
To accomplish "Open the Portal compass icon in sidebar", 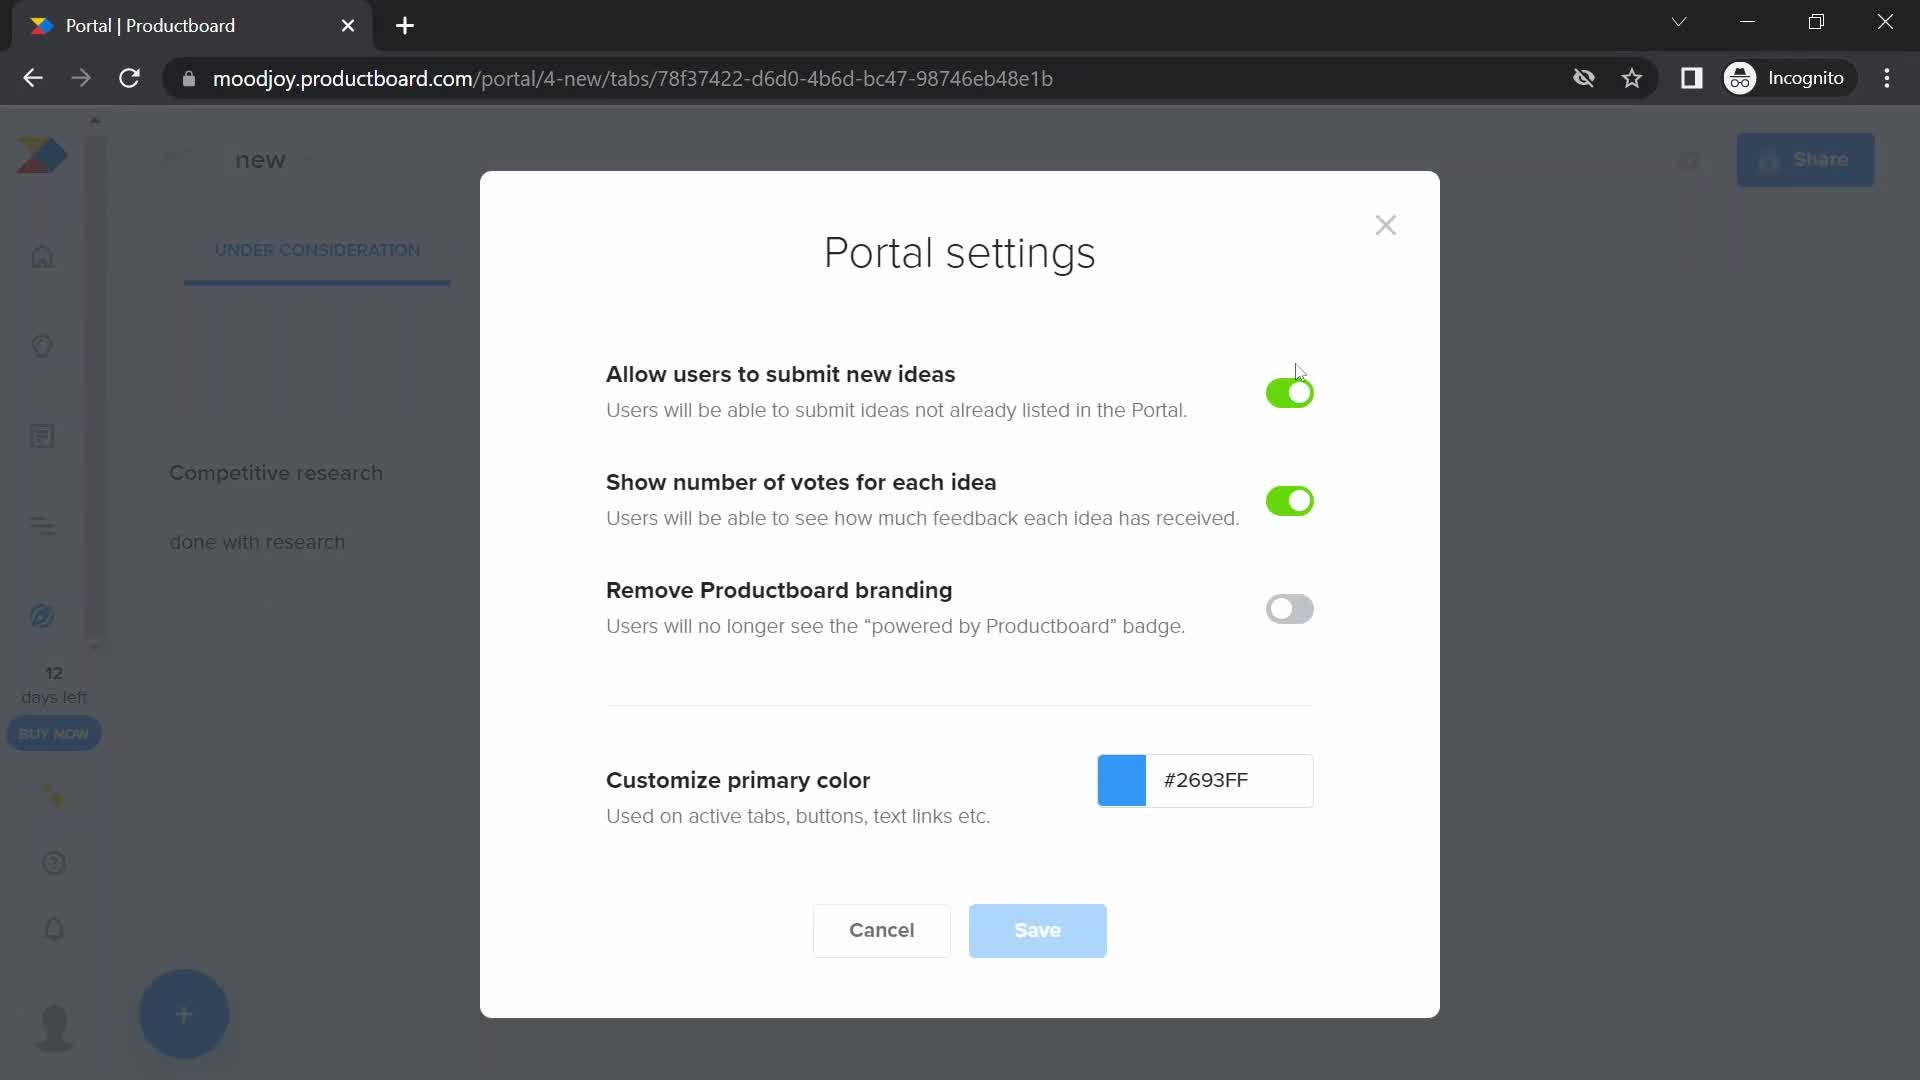I will click(42, 616).
